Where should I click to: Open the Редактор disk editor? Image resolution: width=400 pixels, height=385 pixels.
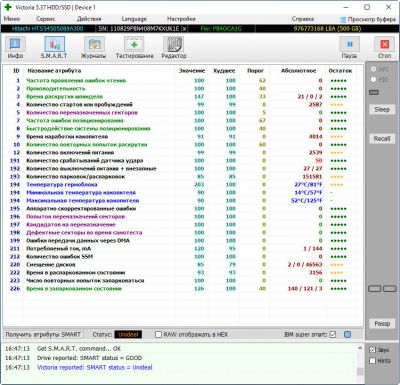174,48
